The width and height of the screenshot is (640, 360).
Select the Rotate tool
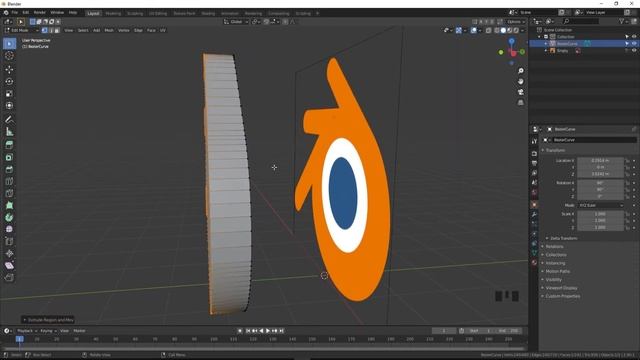tap(9, 82)
